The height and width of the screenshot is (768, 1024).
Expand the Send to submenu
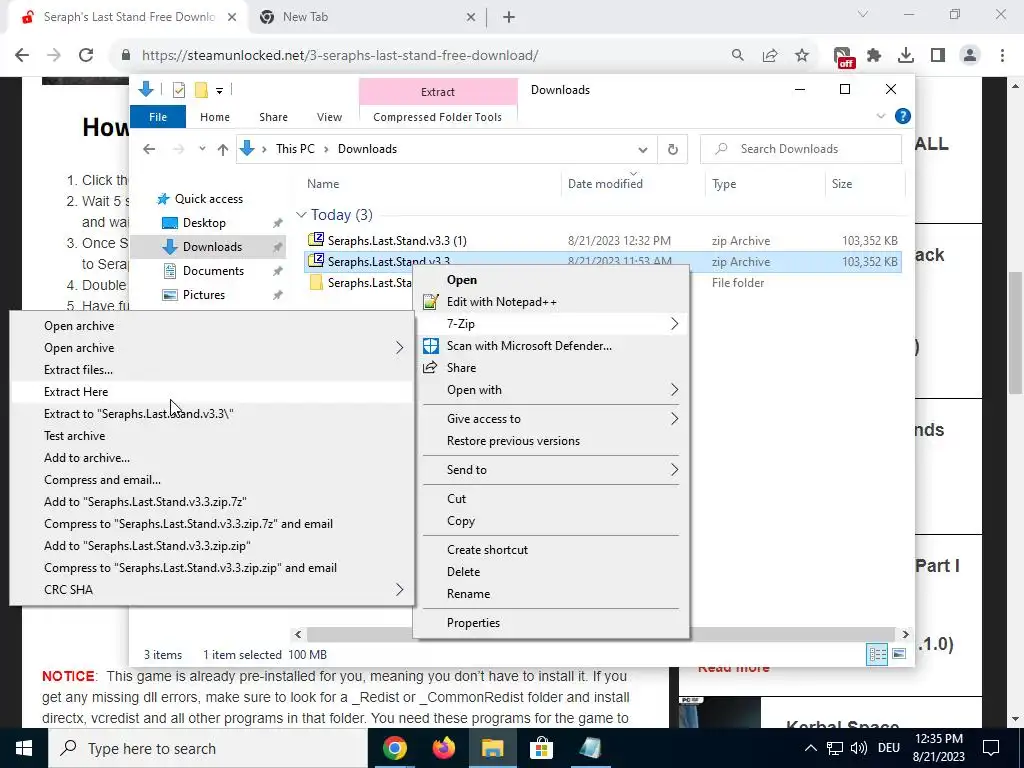[x=551, y=470]
